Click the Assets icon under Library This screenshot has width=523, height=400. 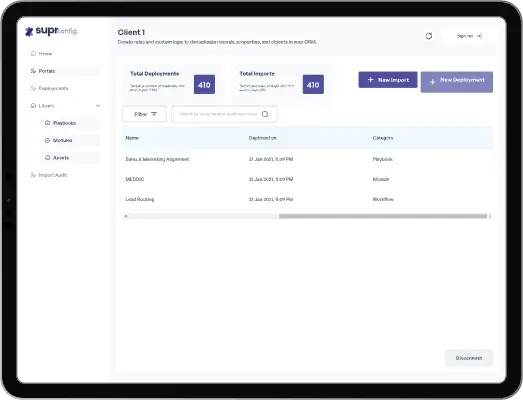point(47,157)
